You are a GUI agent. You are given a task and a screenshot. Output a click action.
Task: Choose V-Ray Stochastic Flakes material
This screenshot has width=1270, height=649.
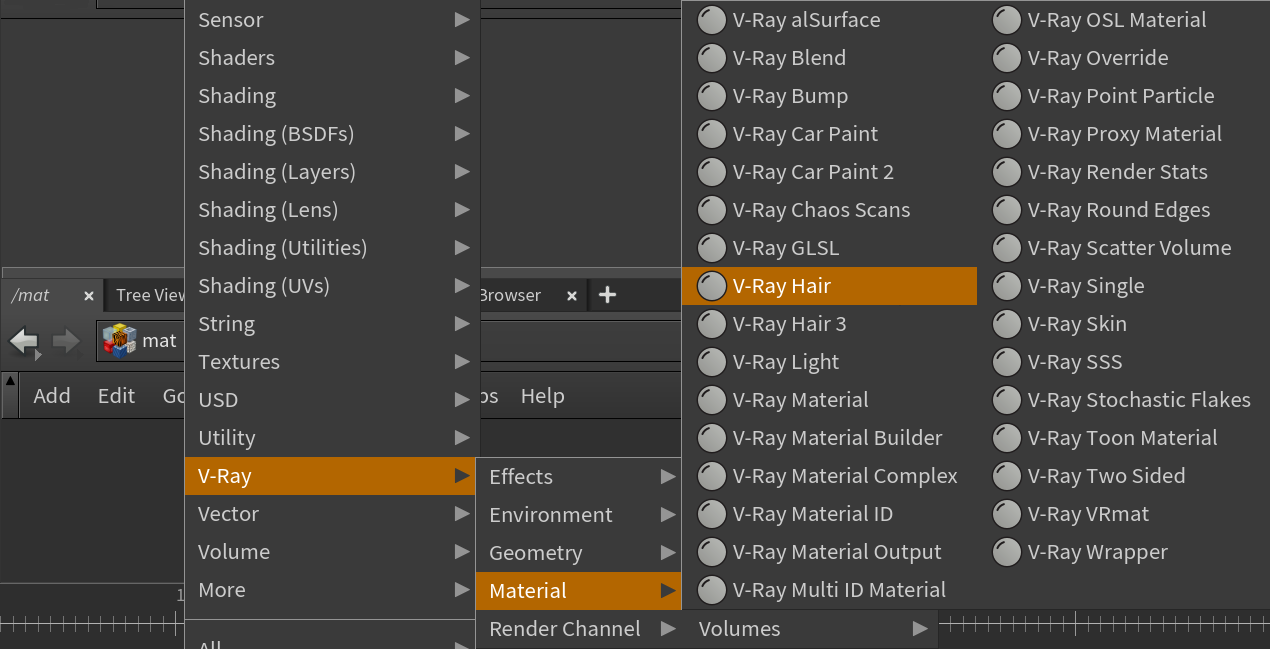coord(1124,400)
